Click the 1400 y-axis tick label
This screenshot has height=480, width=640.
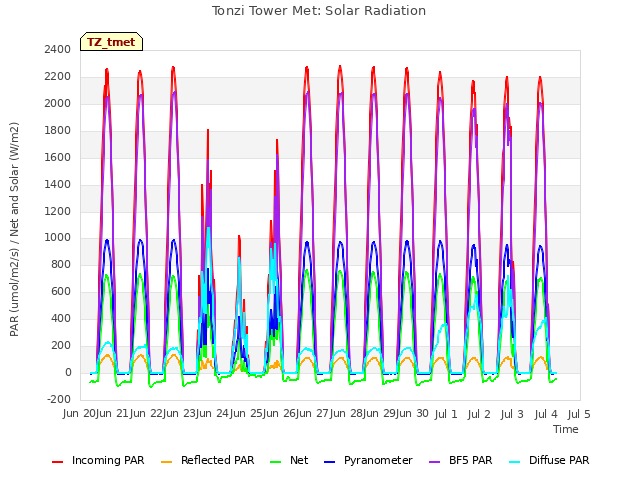(58, 184)
